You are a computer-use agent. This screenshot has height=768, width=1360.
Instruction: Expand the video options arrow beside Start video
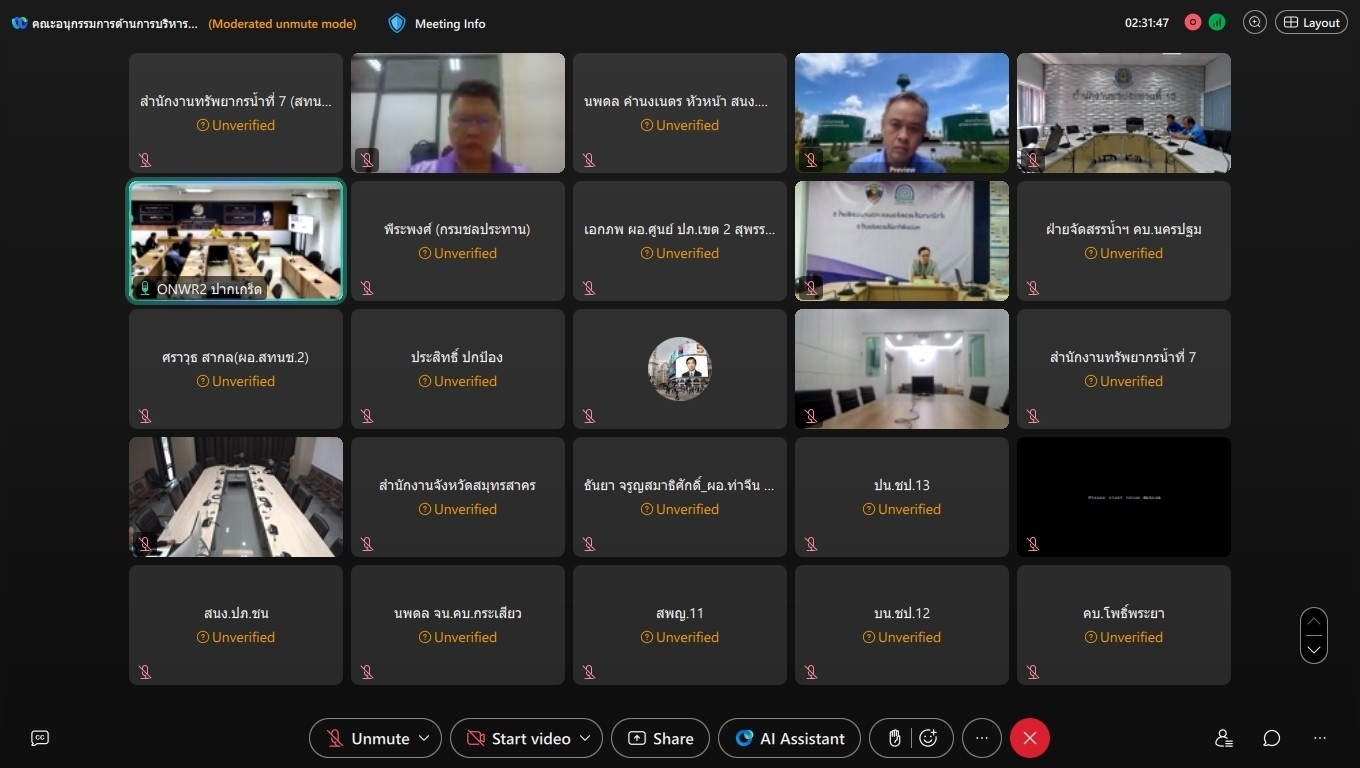(x=585, y=738)
